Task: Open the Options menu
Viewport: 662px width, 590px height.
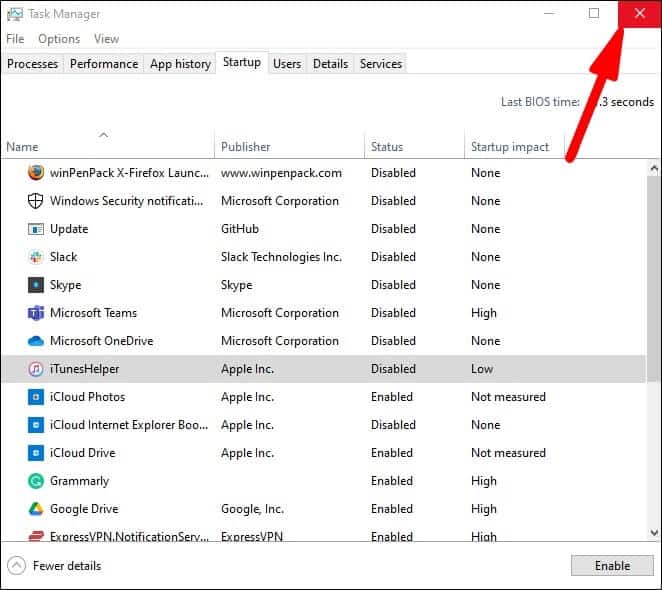Action: pos(59,39)
